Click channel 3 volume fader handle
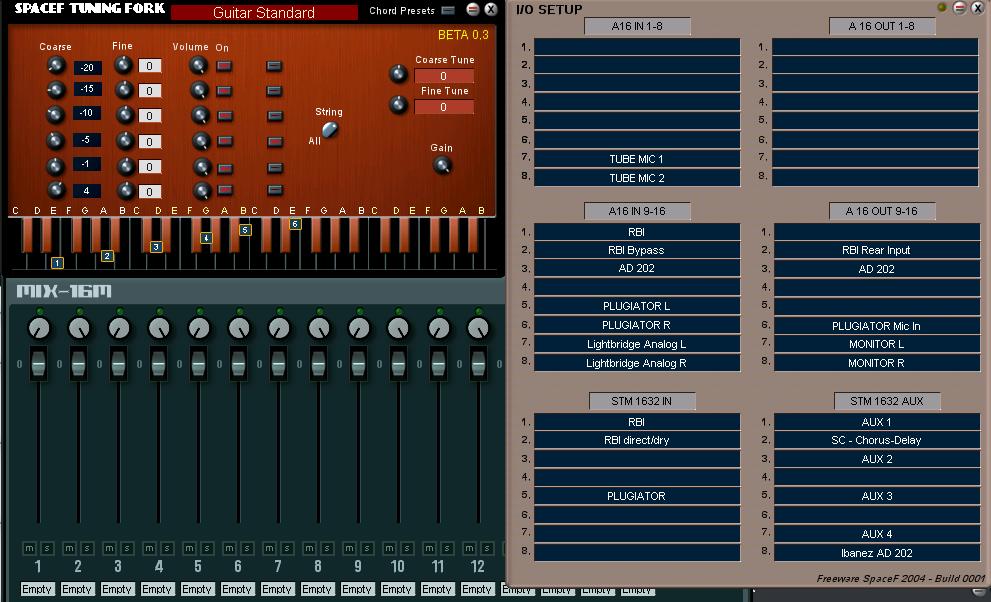991x602 pixels. [118, 364]
